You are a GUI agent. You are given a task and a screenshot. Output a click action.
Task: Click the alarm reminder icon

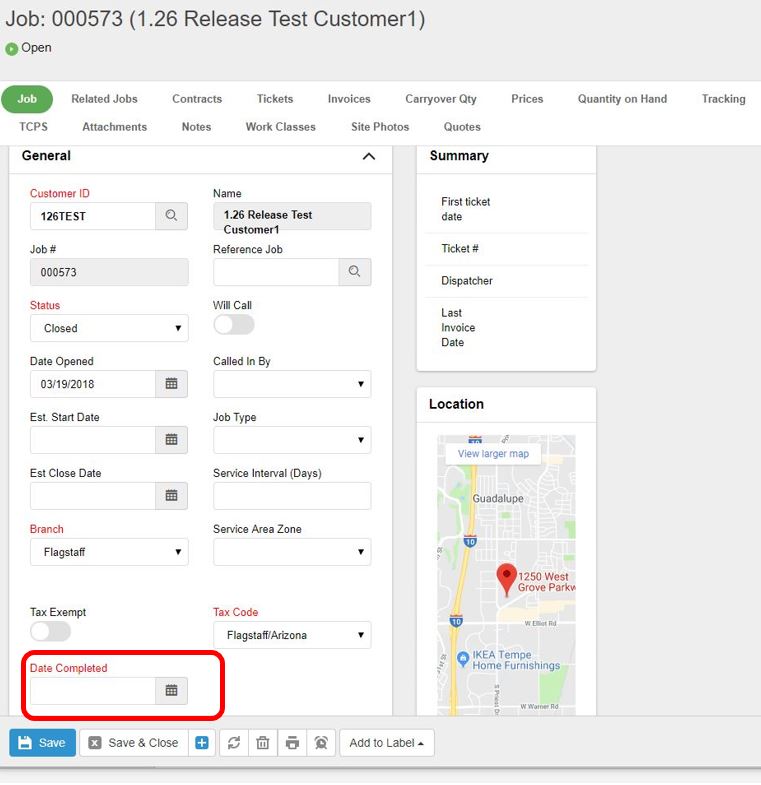click(321, 742)
